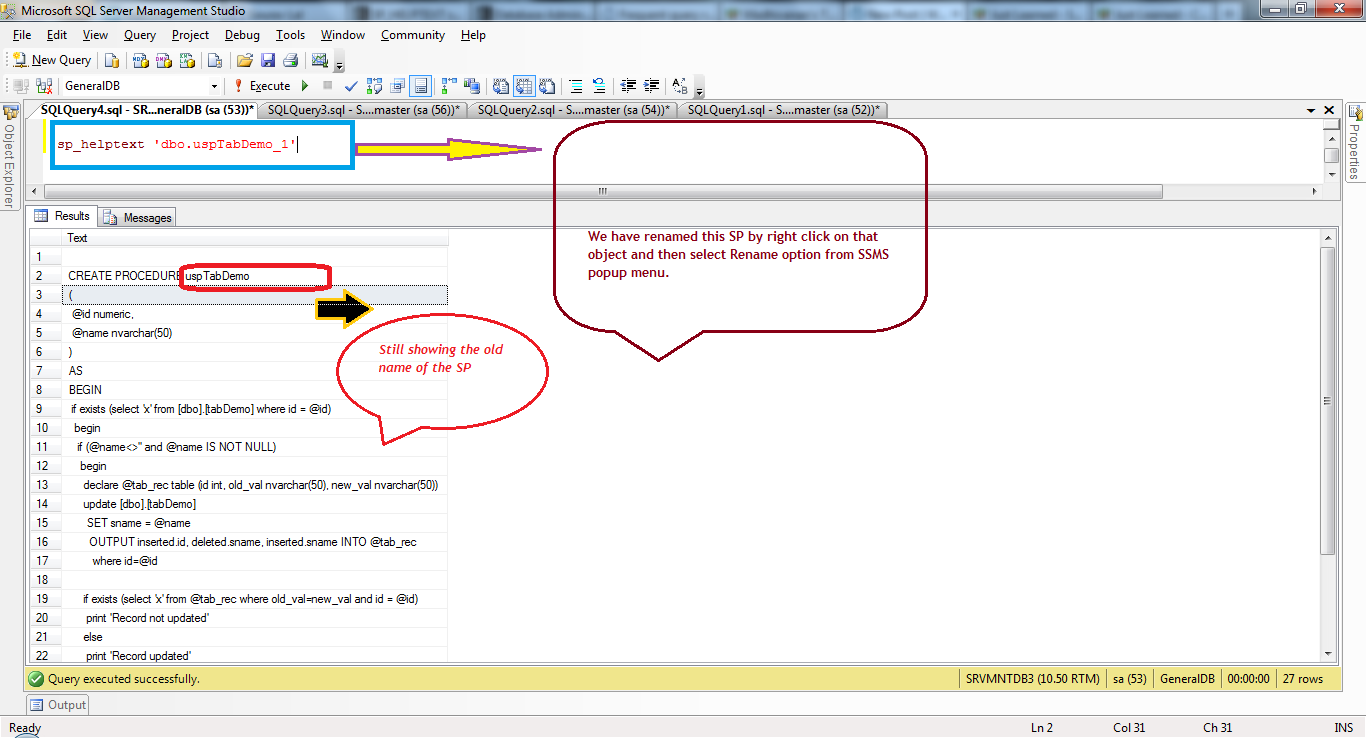The height and width of the screenshot is (738, 1366).
Task: Open the Query Options icon
Action: [399, 86]
